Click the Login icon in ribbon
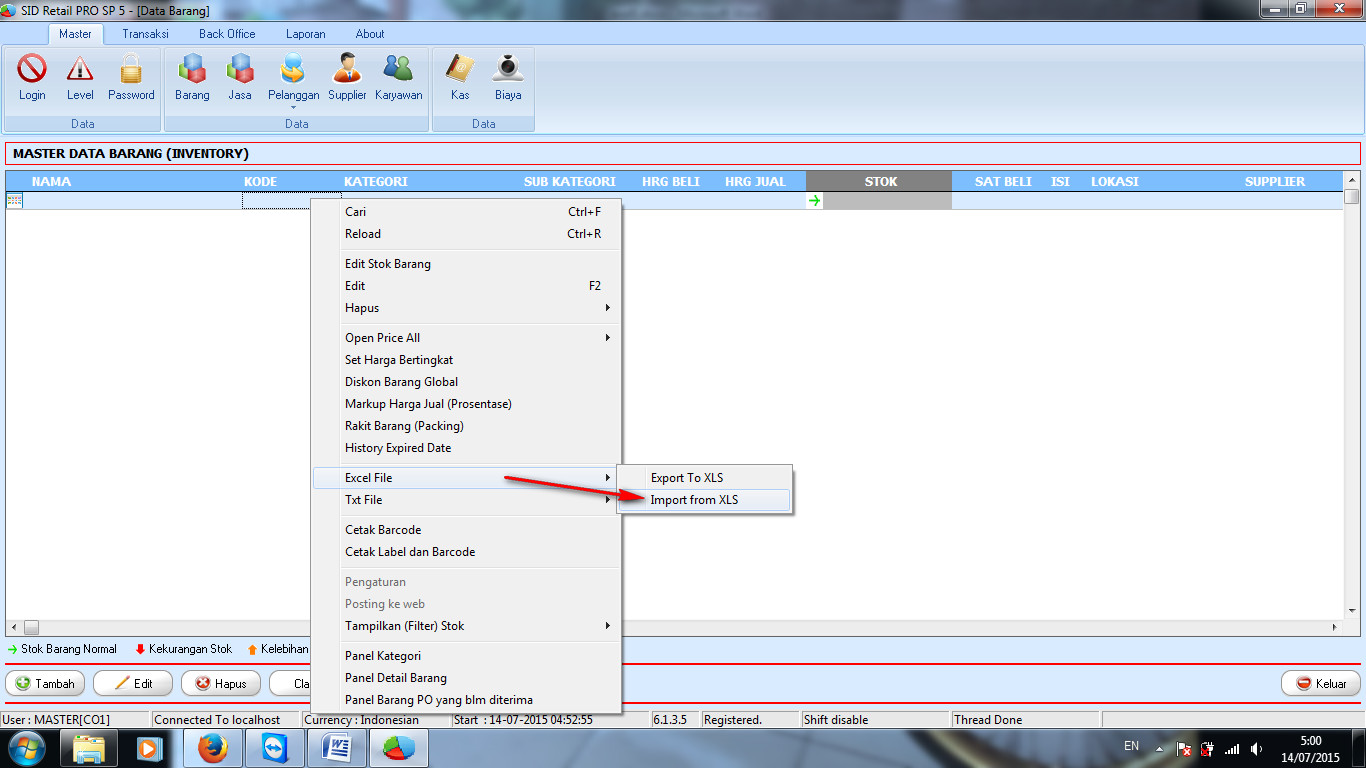Image resolution: width=1366 pixels, height=768 pixels. tap(32, 70)
